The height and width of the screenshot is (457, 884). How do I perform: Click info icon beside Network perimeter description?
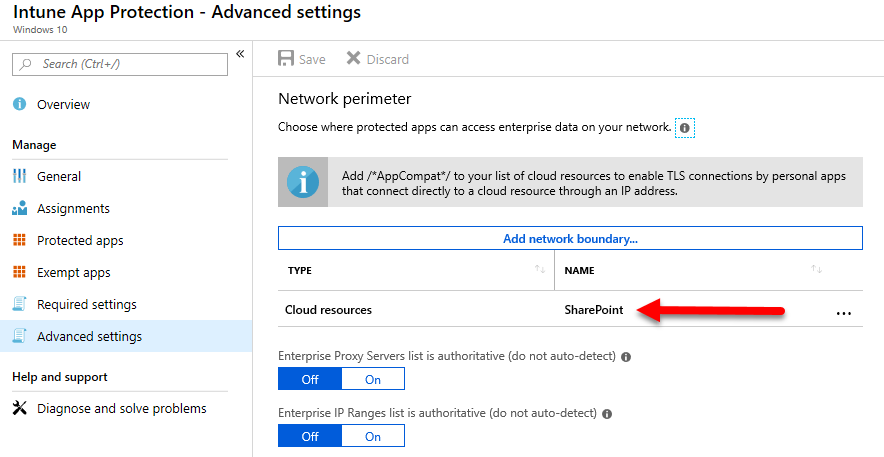click(684, 128)
